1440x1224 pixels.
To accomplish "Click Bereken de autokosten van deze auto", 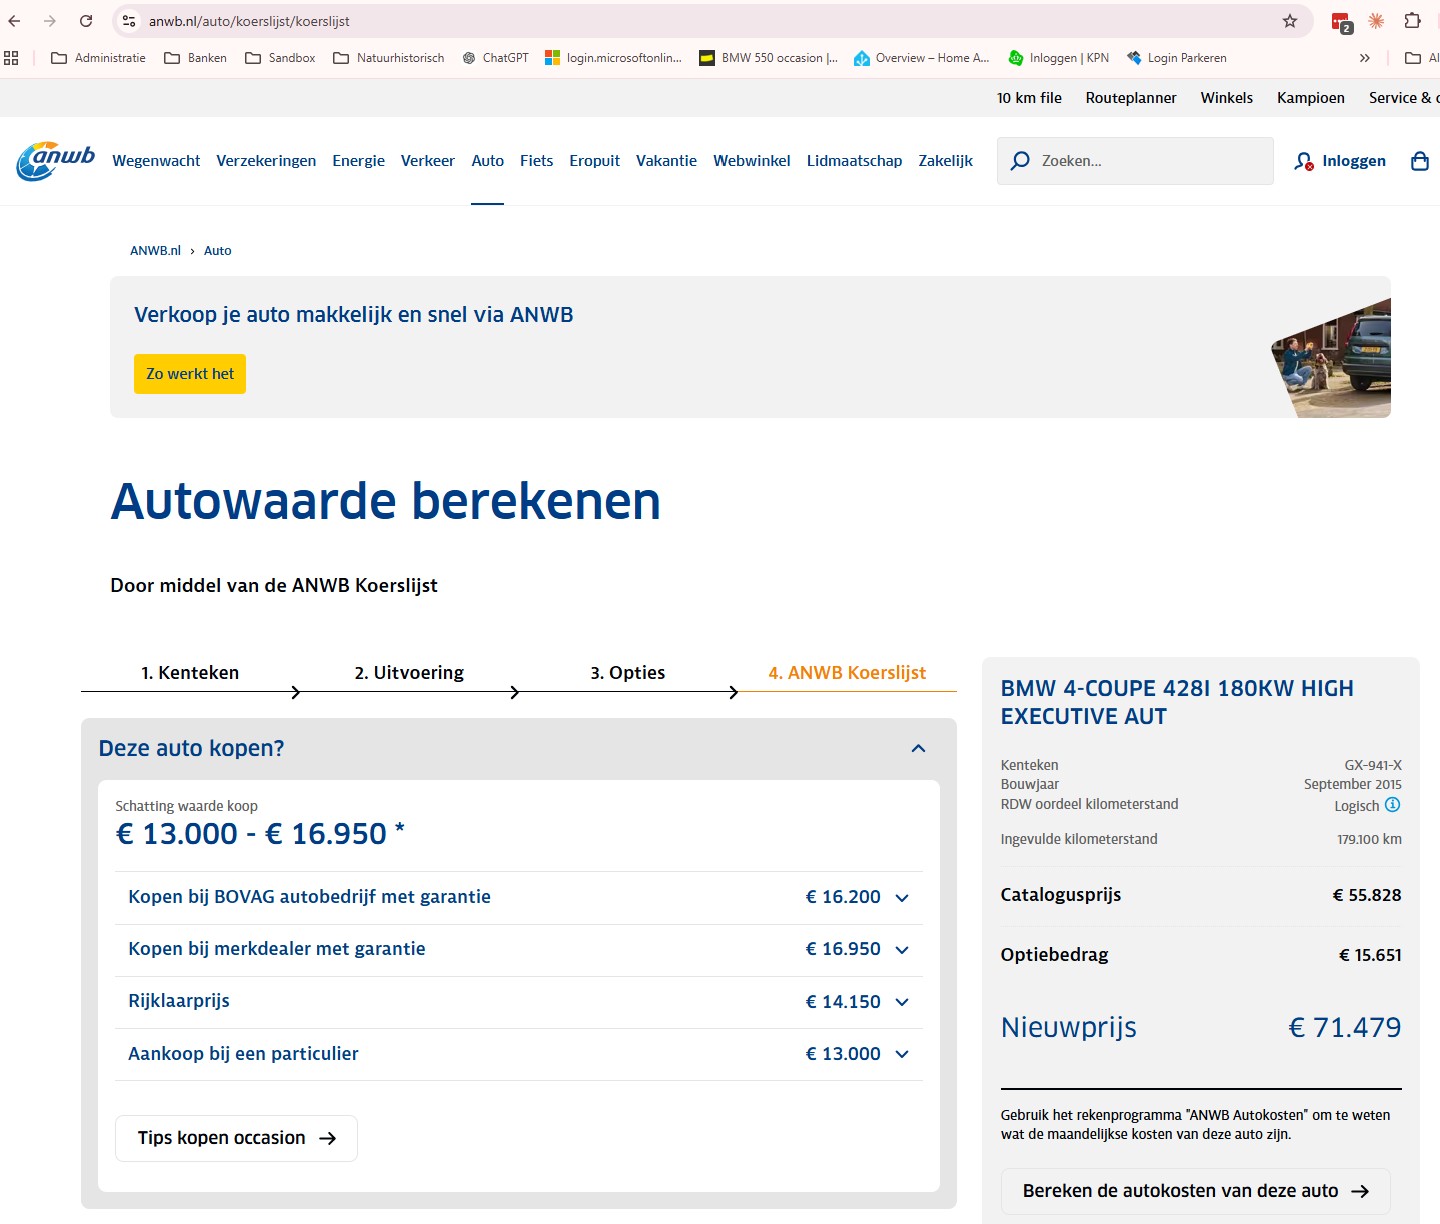I will click(x=1195, y=1191).
